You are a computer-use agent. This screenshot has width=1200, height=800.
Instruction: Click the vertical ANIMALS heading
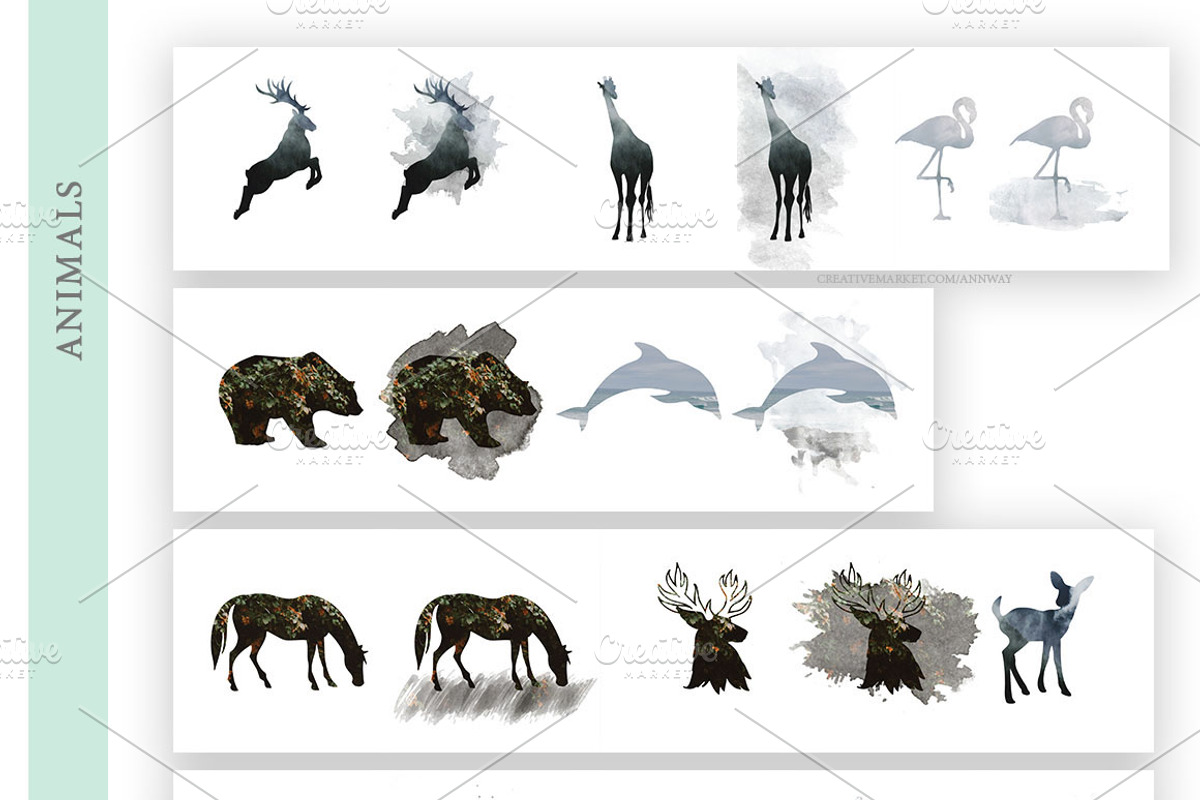point(68,269)
